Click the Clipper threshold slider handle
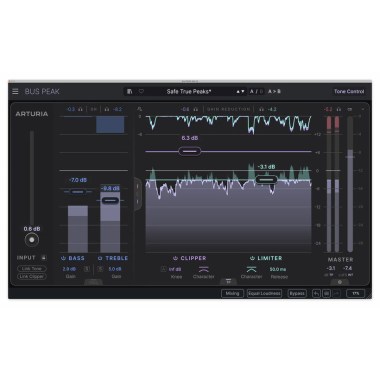 (x=190, y=151)
